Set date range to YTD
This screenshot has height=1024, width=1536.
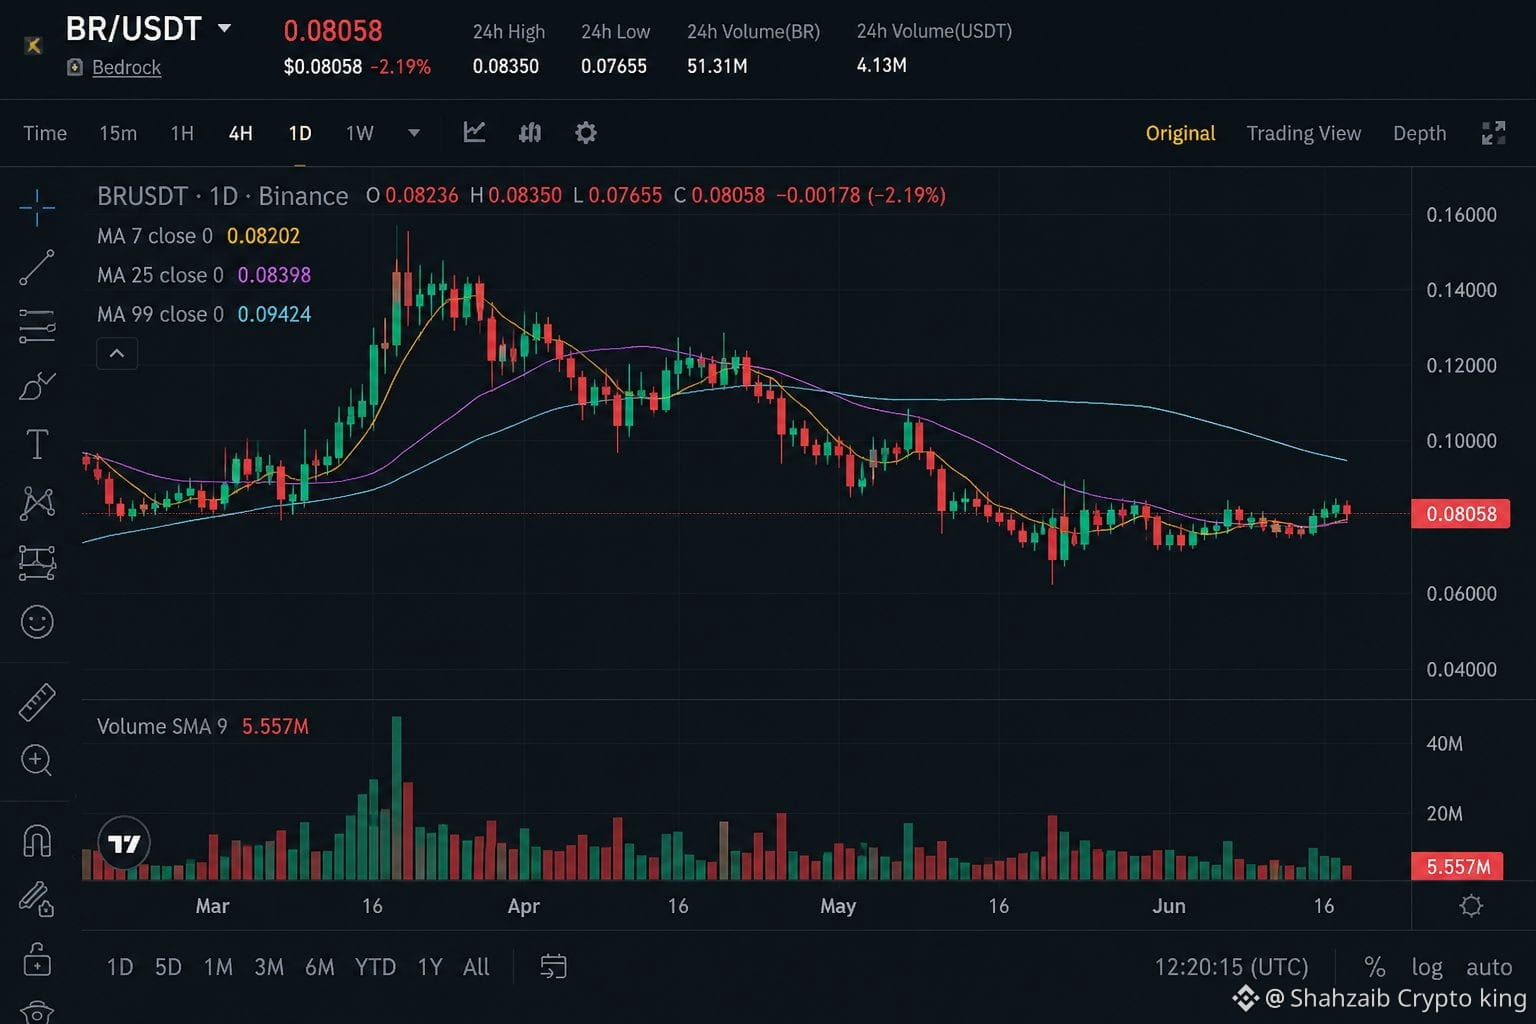375,967
